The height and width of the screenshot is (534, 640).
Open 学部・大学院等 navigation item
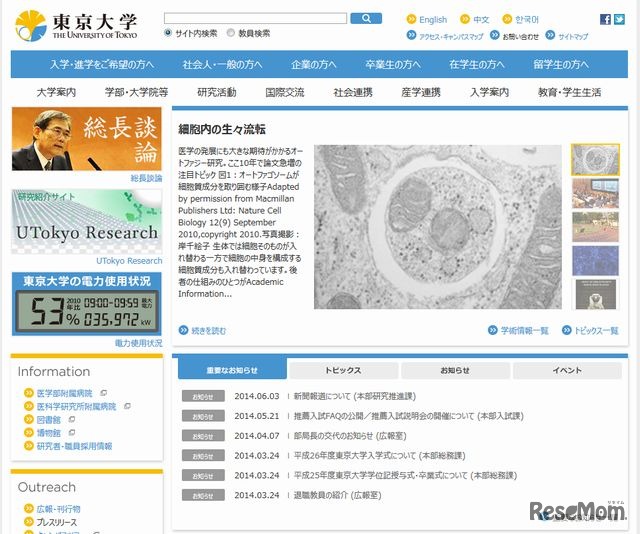(136, 92)
